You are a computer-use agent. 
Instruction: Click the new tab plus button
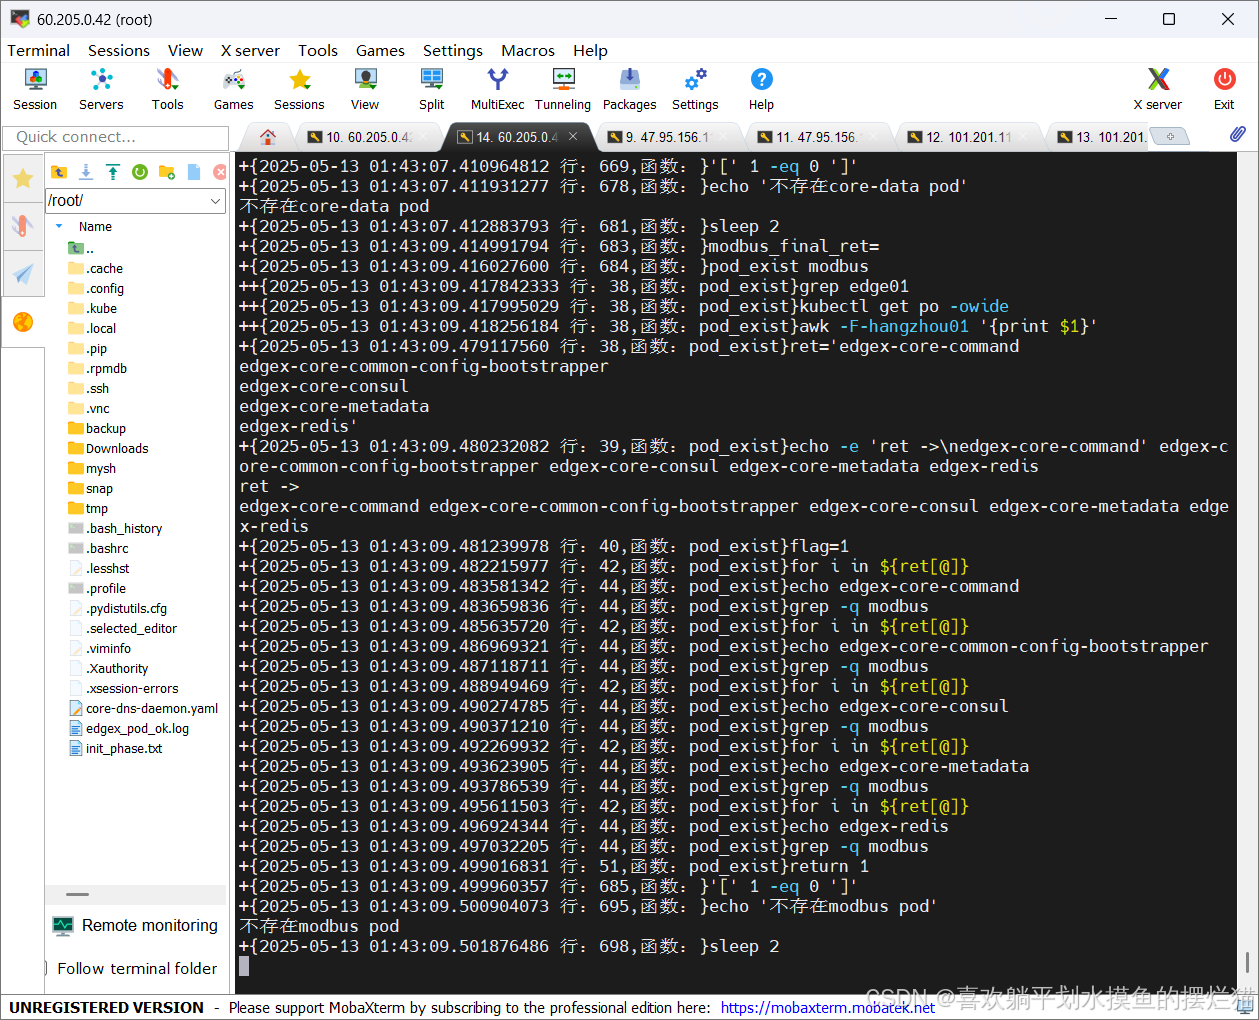1170,136
